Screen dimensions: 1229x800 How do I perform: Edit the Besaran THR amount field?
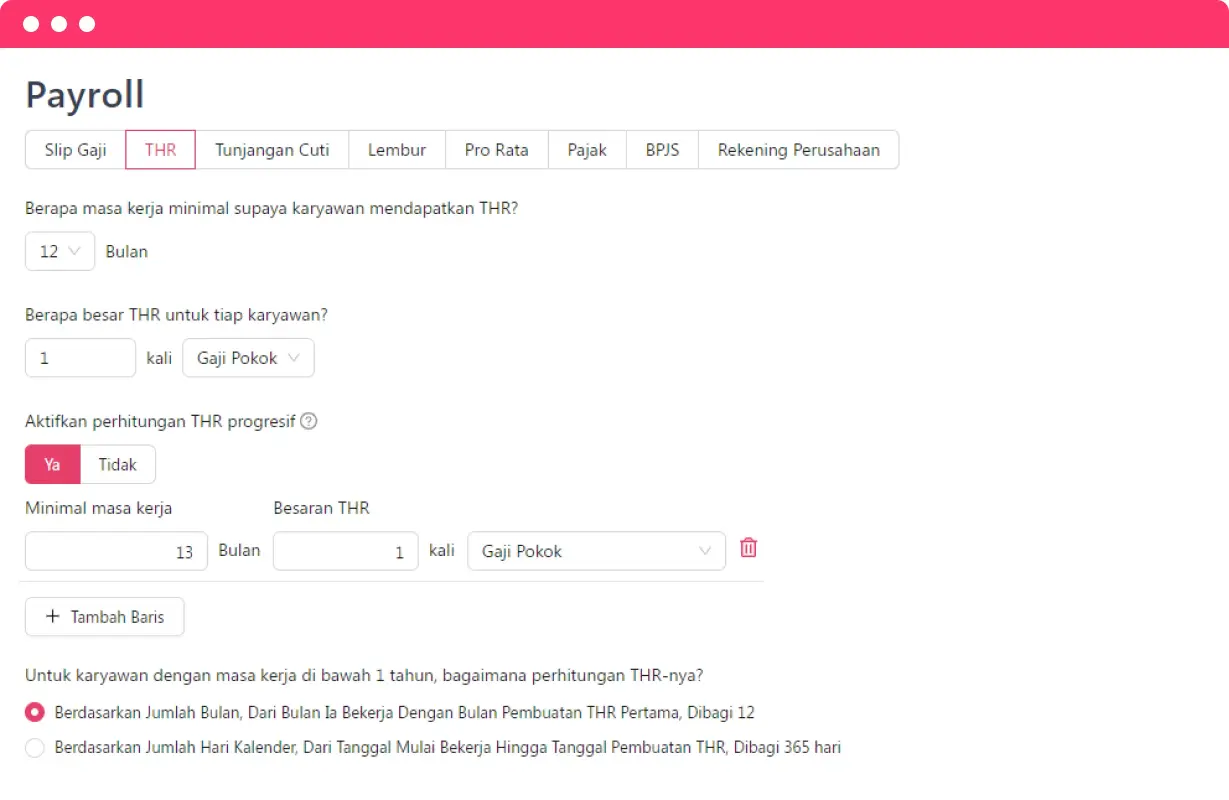point(345,551)
